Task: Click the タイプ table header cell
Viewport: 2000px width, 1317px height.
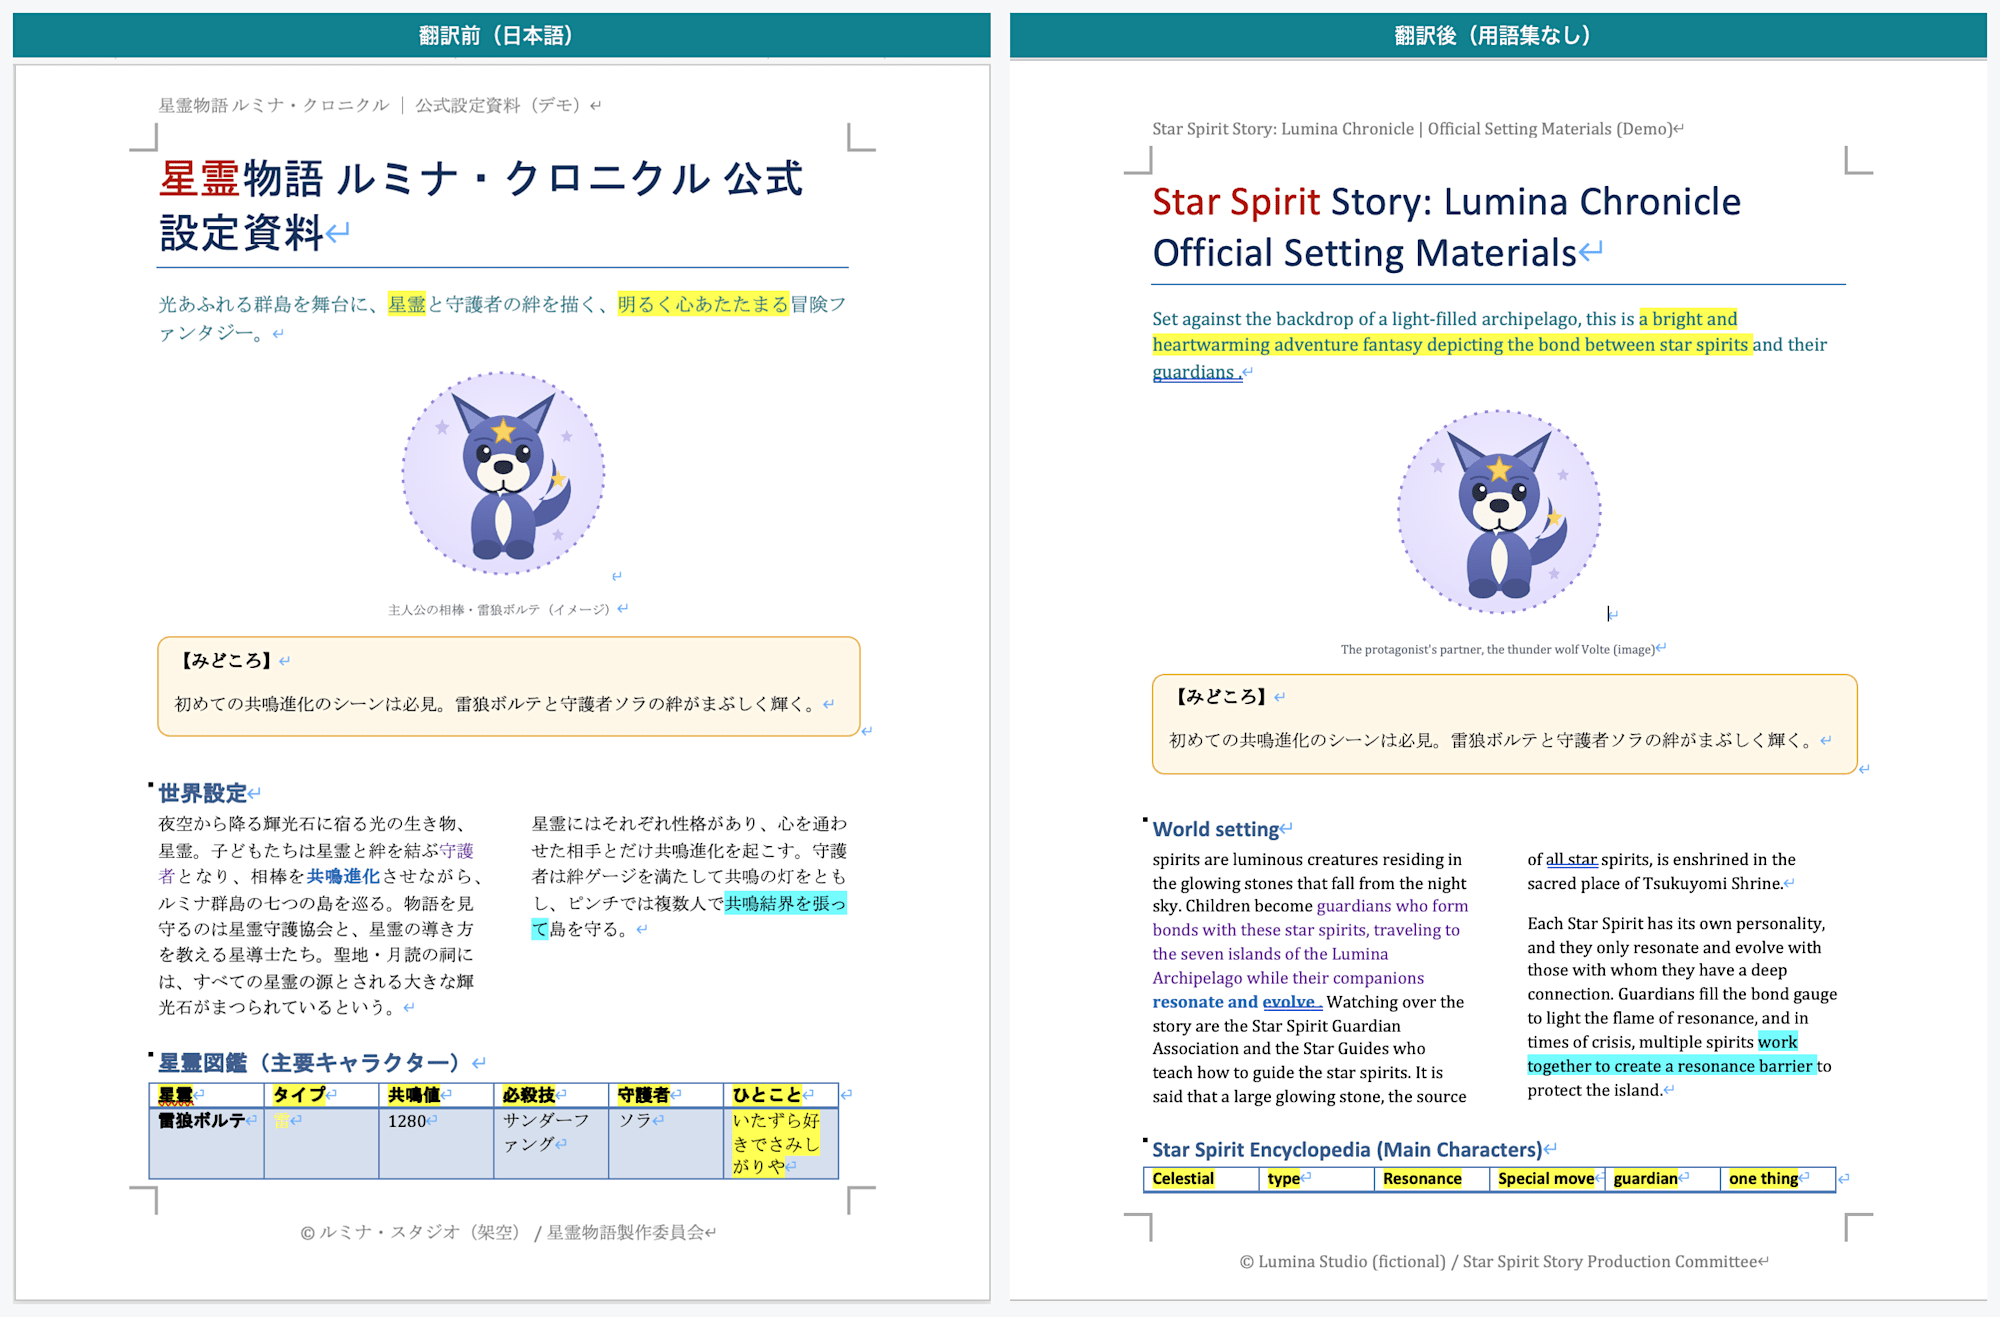Action: click(321, 1095)
